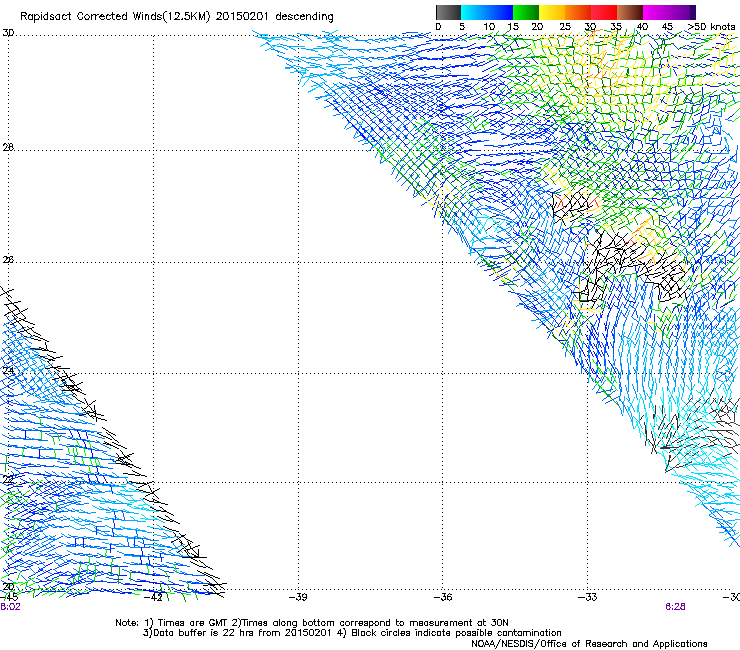Click the green 15-20 knots legend swatch
Image resolution: width=740 pixels, height=650 pixels.
pos(526,12)
